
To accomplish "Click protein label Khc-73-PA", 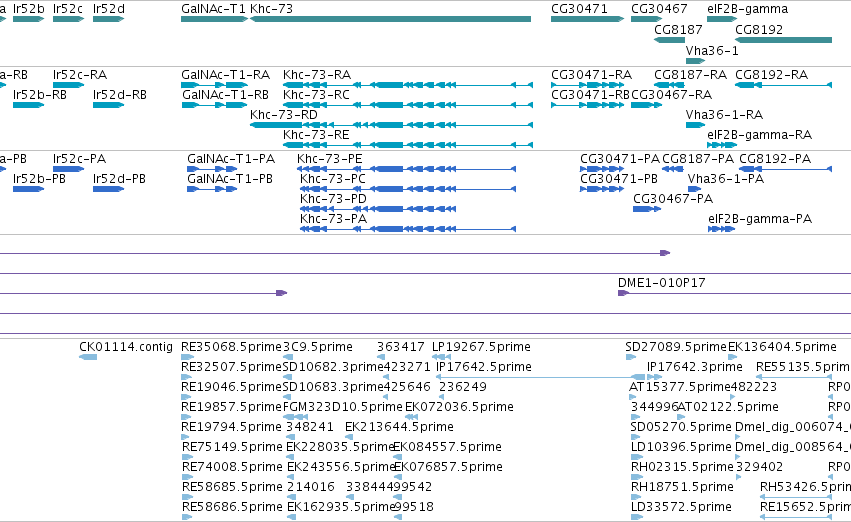I will 333,219.
